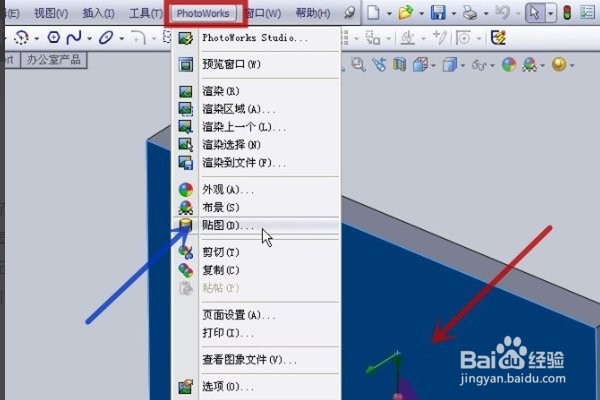Open the 窗口(W) menu
The image size is (600, 400).
tap(262, 14)
